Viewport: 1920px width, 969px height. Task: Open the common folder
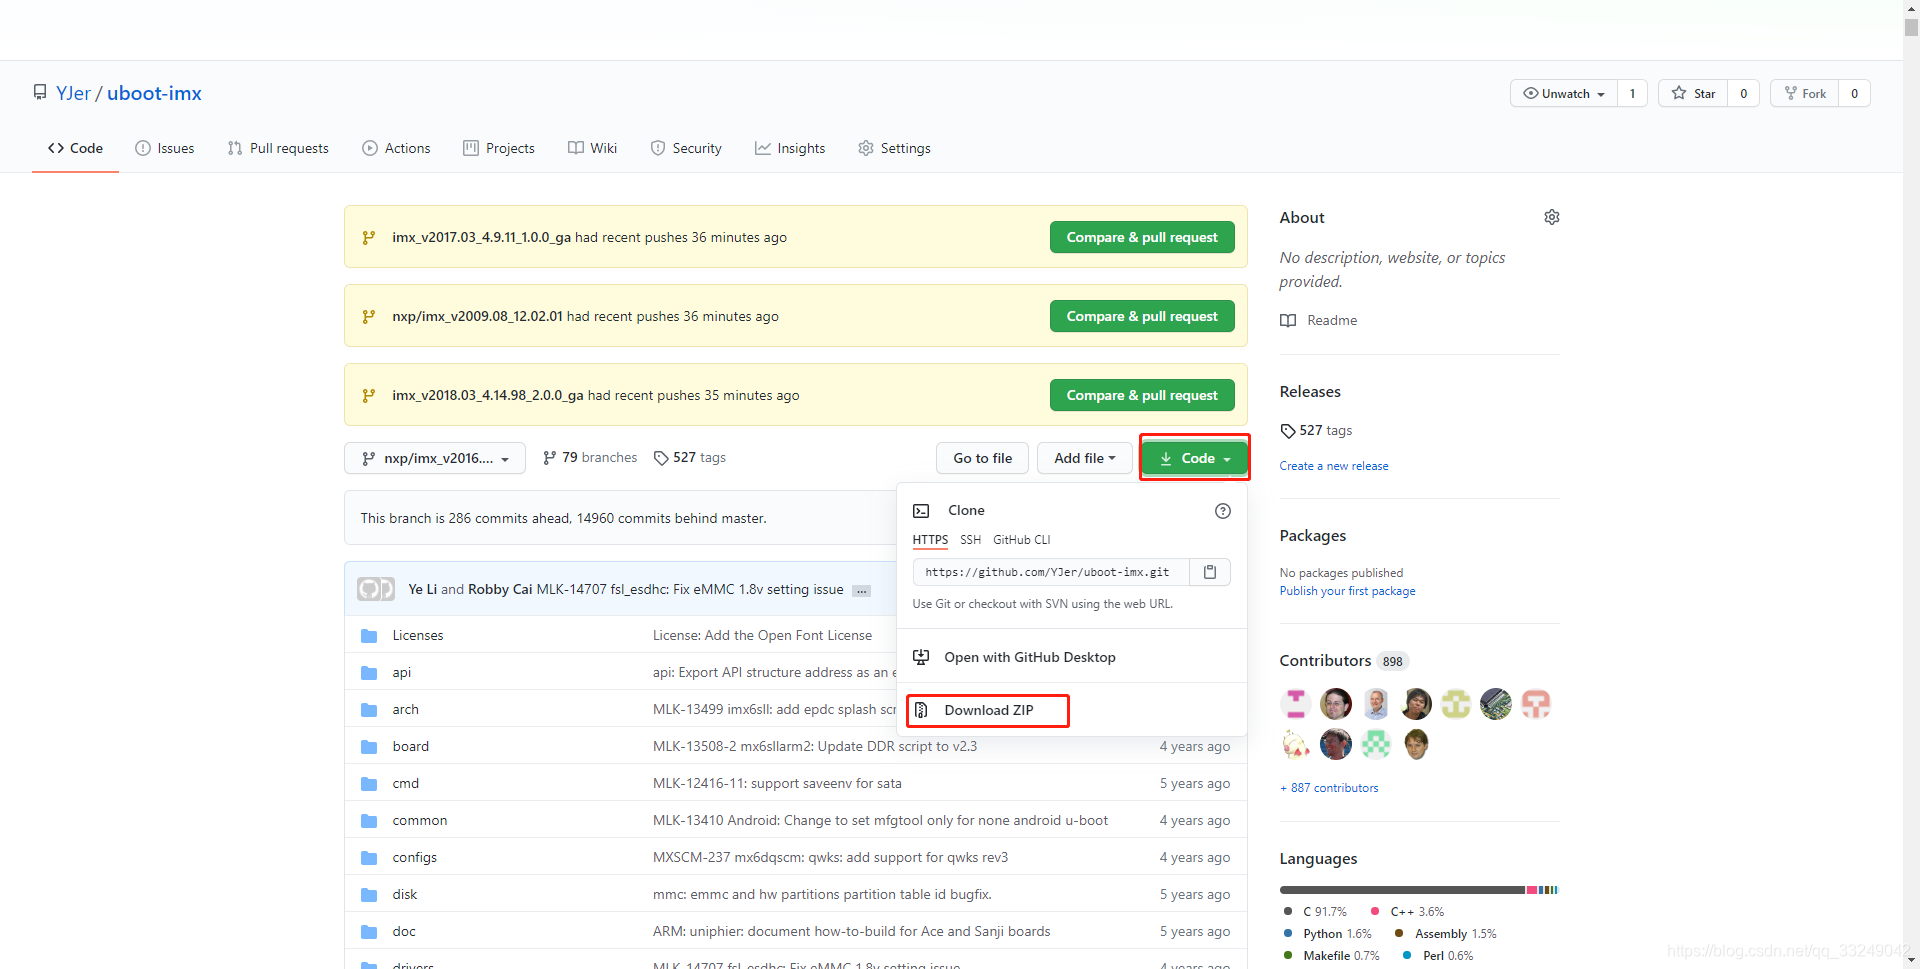click(x=419, y=820)
